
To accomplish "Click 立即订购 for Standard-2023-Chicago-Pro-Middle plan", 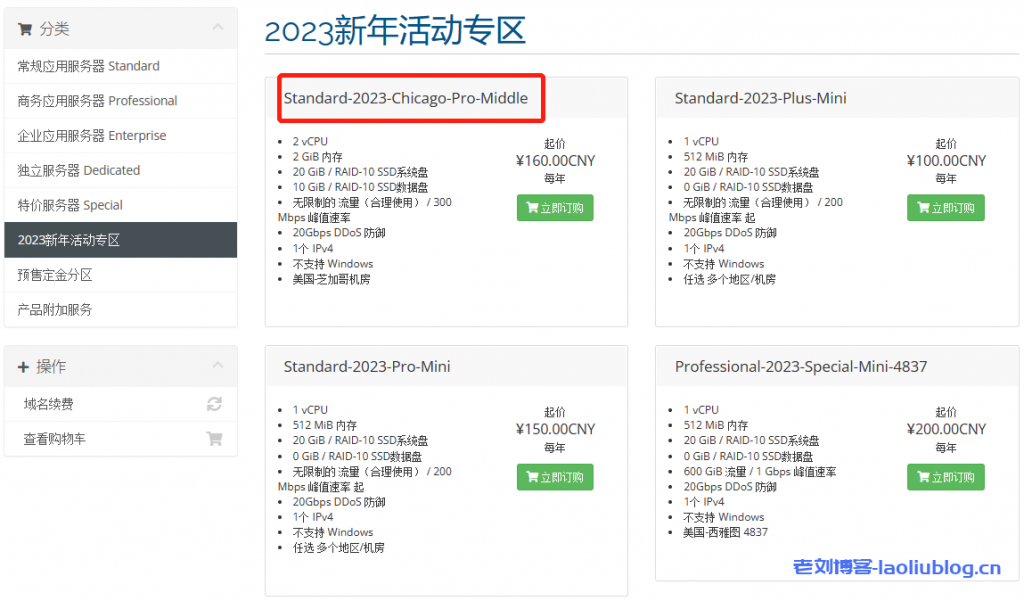I will pos(555,208).
